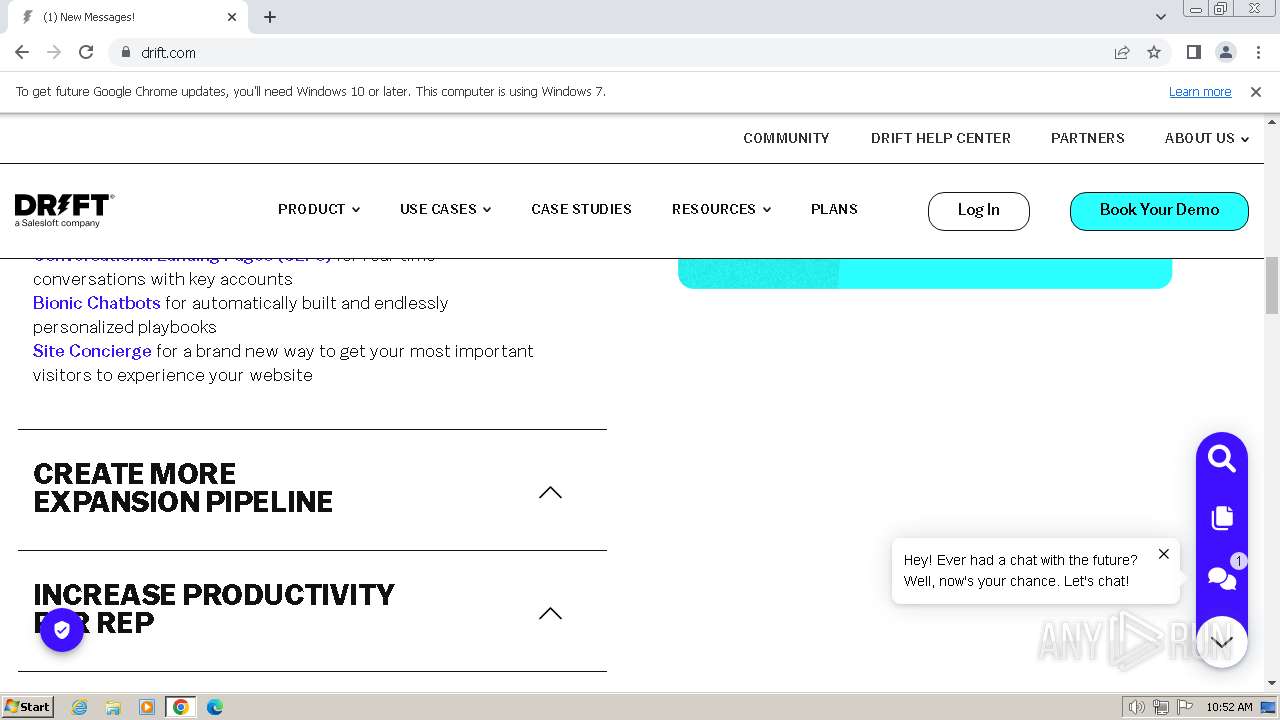This screenshot has height=720, width=1280.
Task: Click the browser back arrow
Action: point(22,52)
